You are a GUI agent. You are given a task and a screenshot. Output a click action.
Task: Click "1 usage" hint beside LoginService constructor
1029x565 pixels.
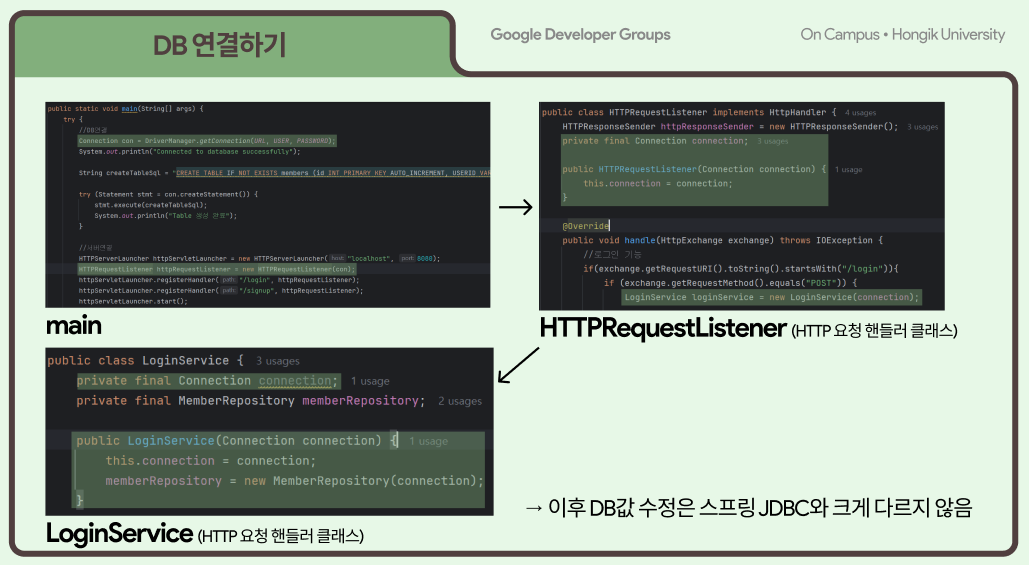pos(429,441)
